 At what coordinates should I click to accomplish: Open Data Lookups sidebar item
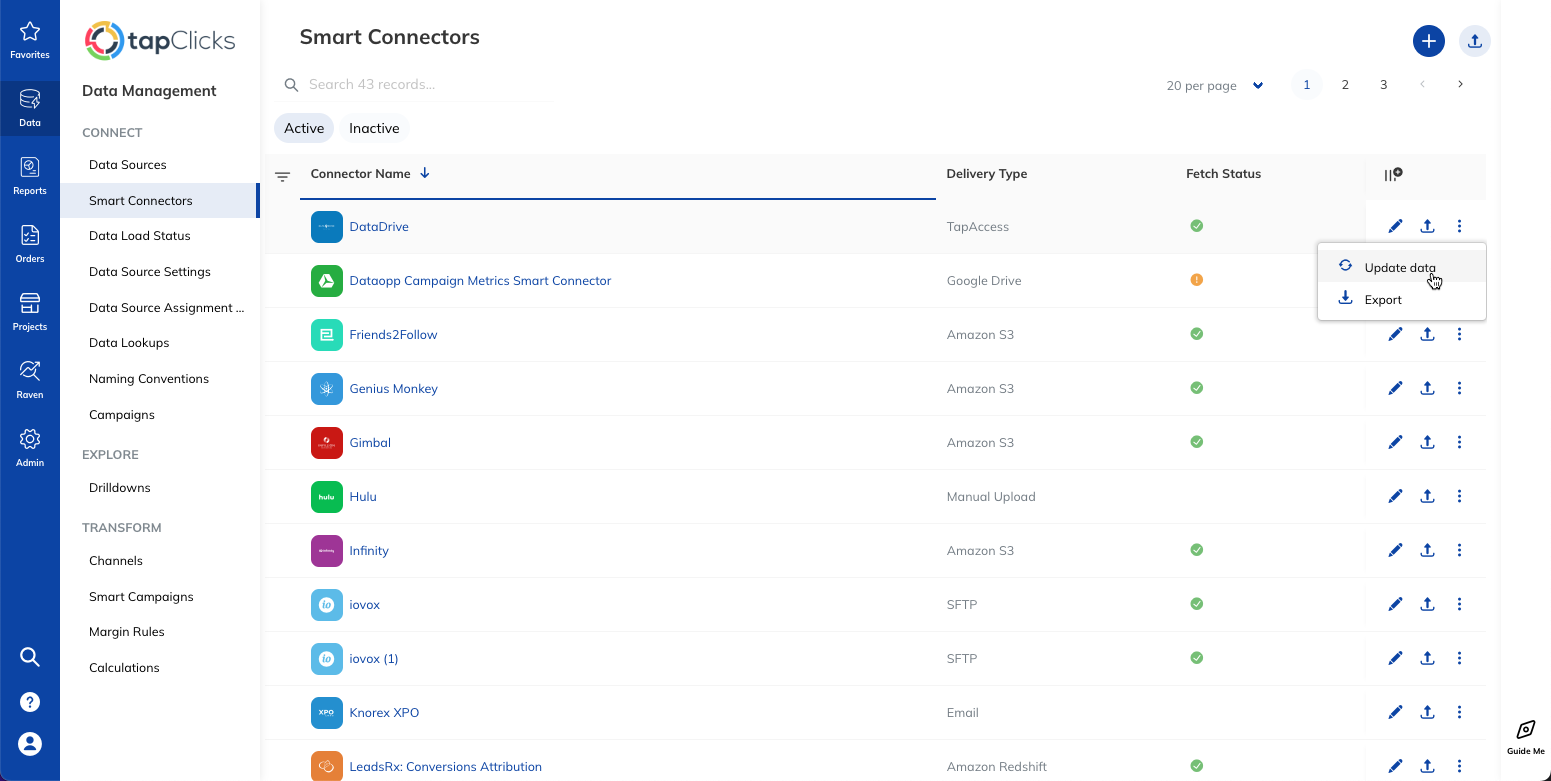click(x=129, y=343)
